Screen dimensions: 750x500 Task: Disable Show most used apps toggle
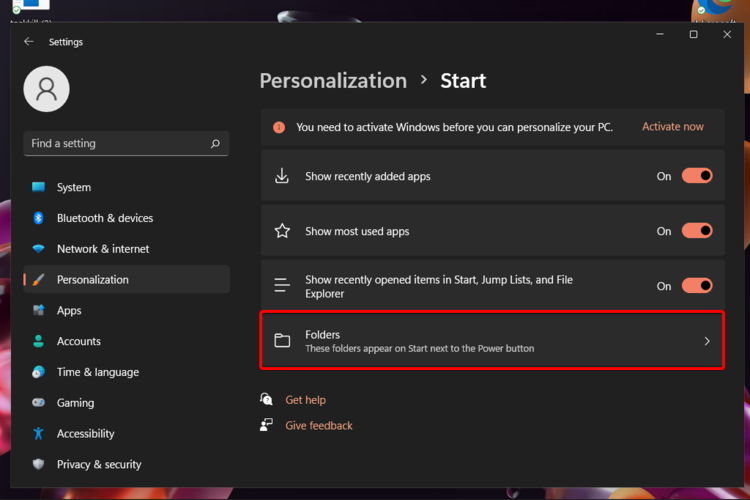[697, 231]
